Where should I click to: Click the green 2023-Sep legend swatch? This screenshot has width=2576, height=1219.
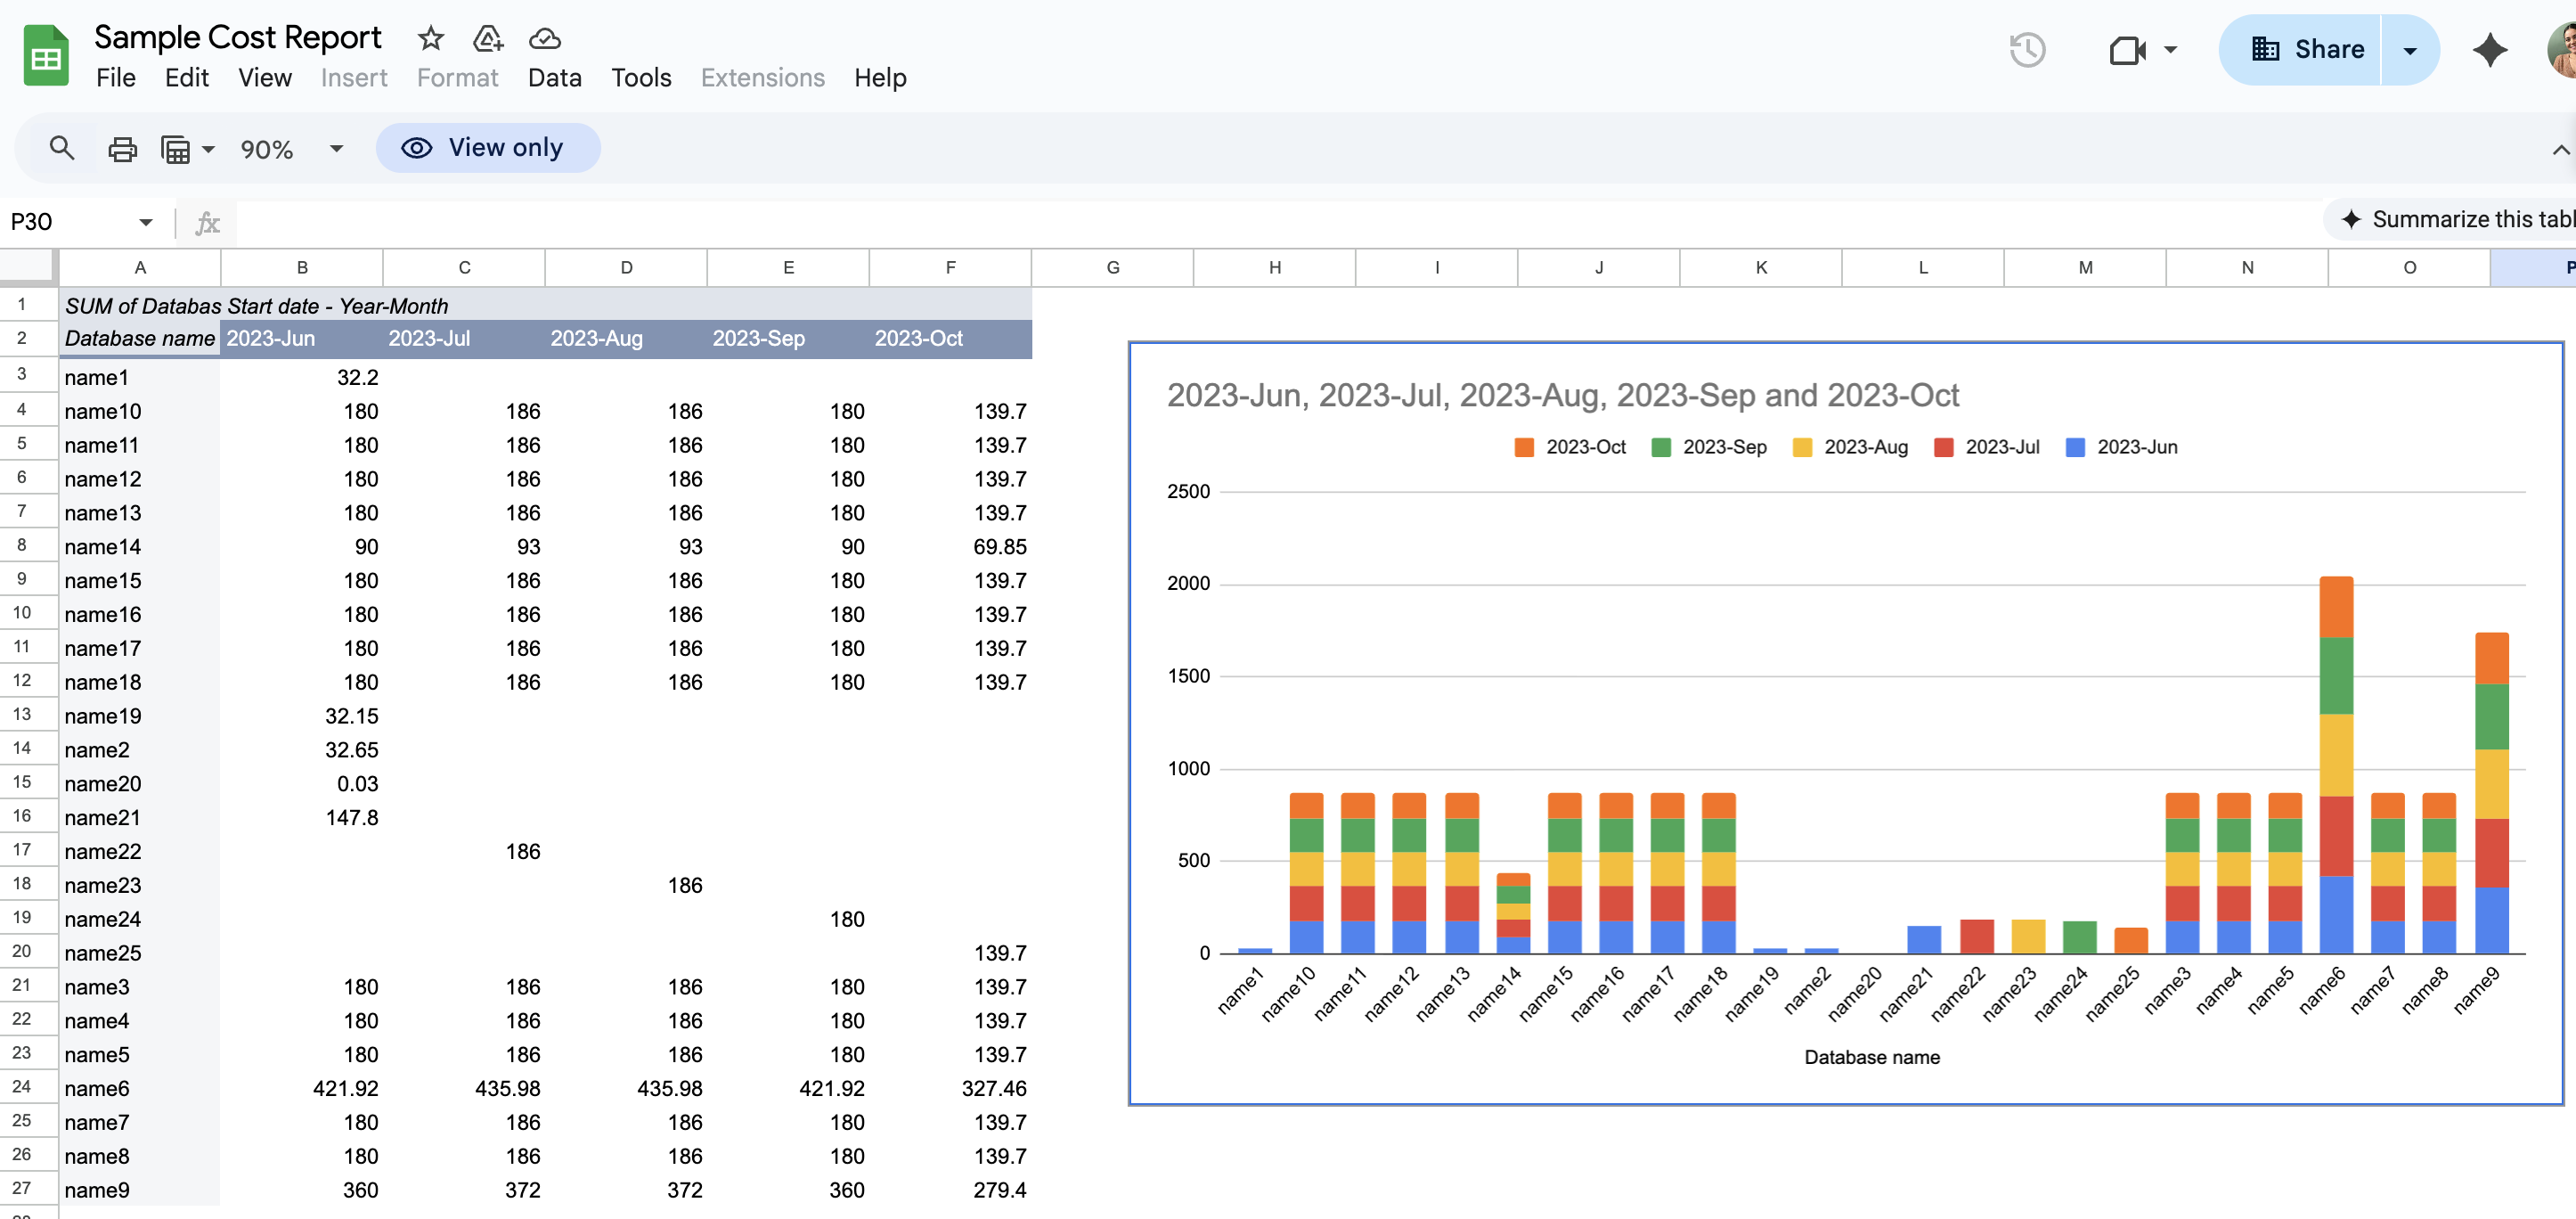[x=1661, y=448]
